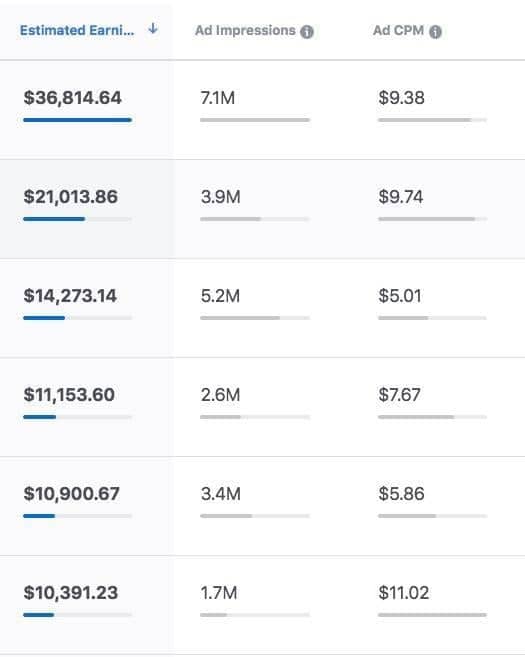The width and height of the screenshot is (525, 657).
Task: Select the 1.7M impressions value
Action: pos(219,593)
